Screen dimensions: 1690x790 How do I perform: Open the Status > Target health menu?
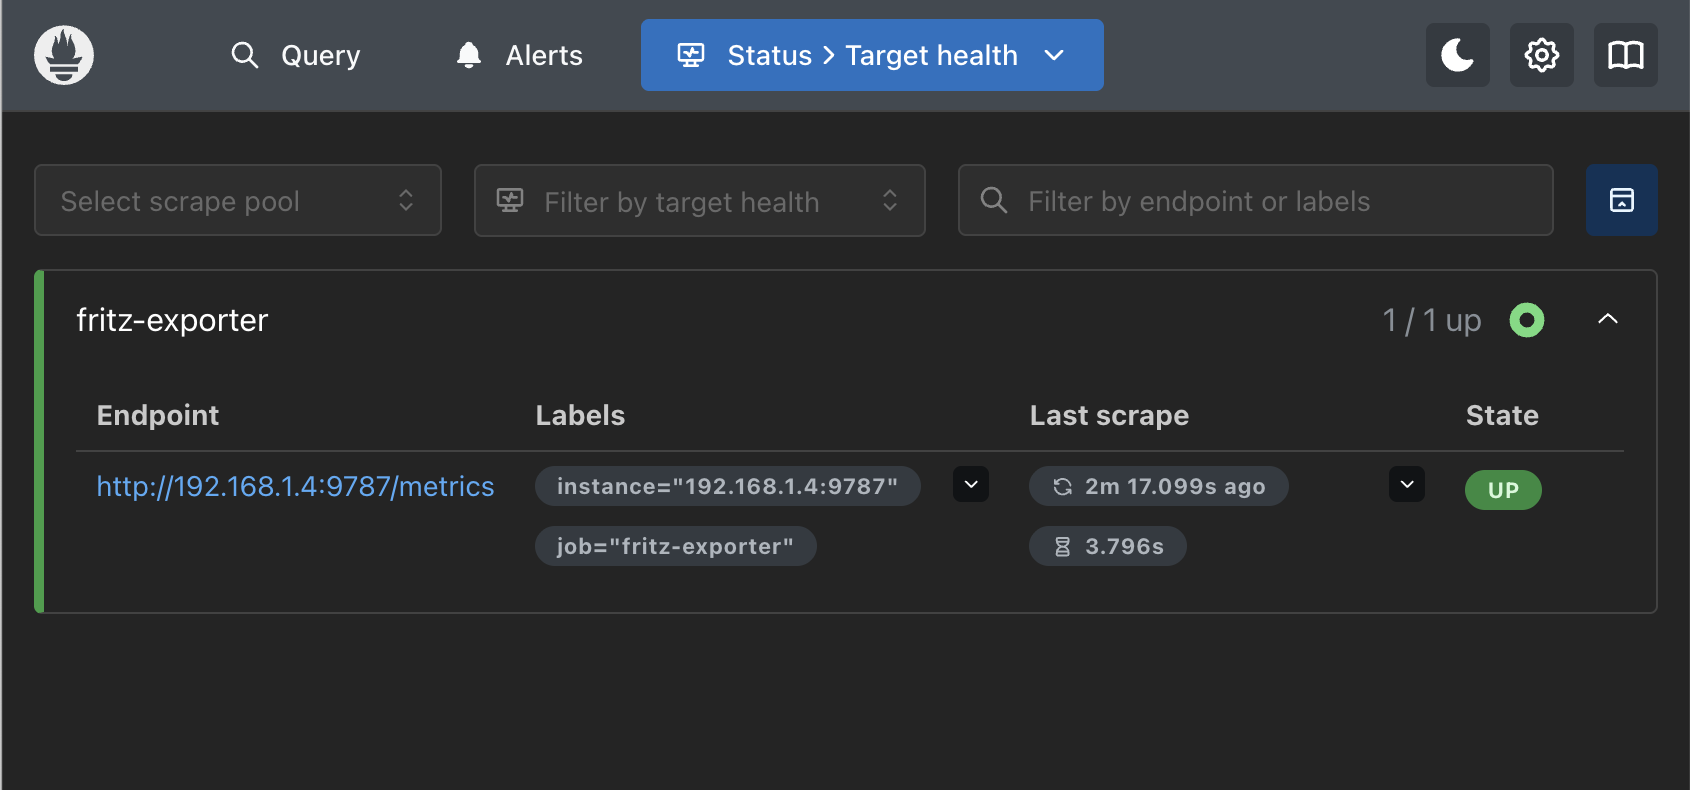872,55
